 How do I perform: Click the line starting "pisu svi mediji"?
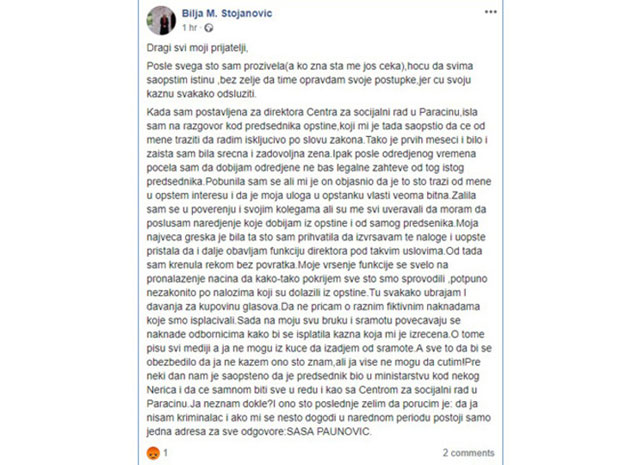(x=319, y=348)
